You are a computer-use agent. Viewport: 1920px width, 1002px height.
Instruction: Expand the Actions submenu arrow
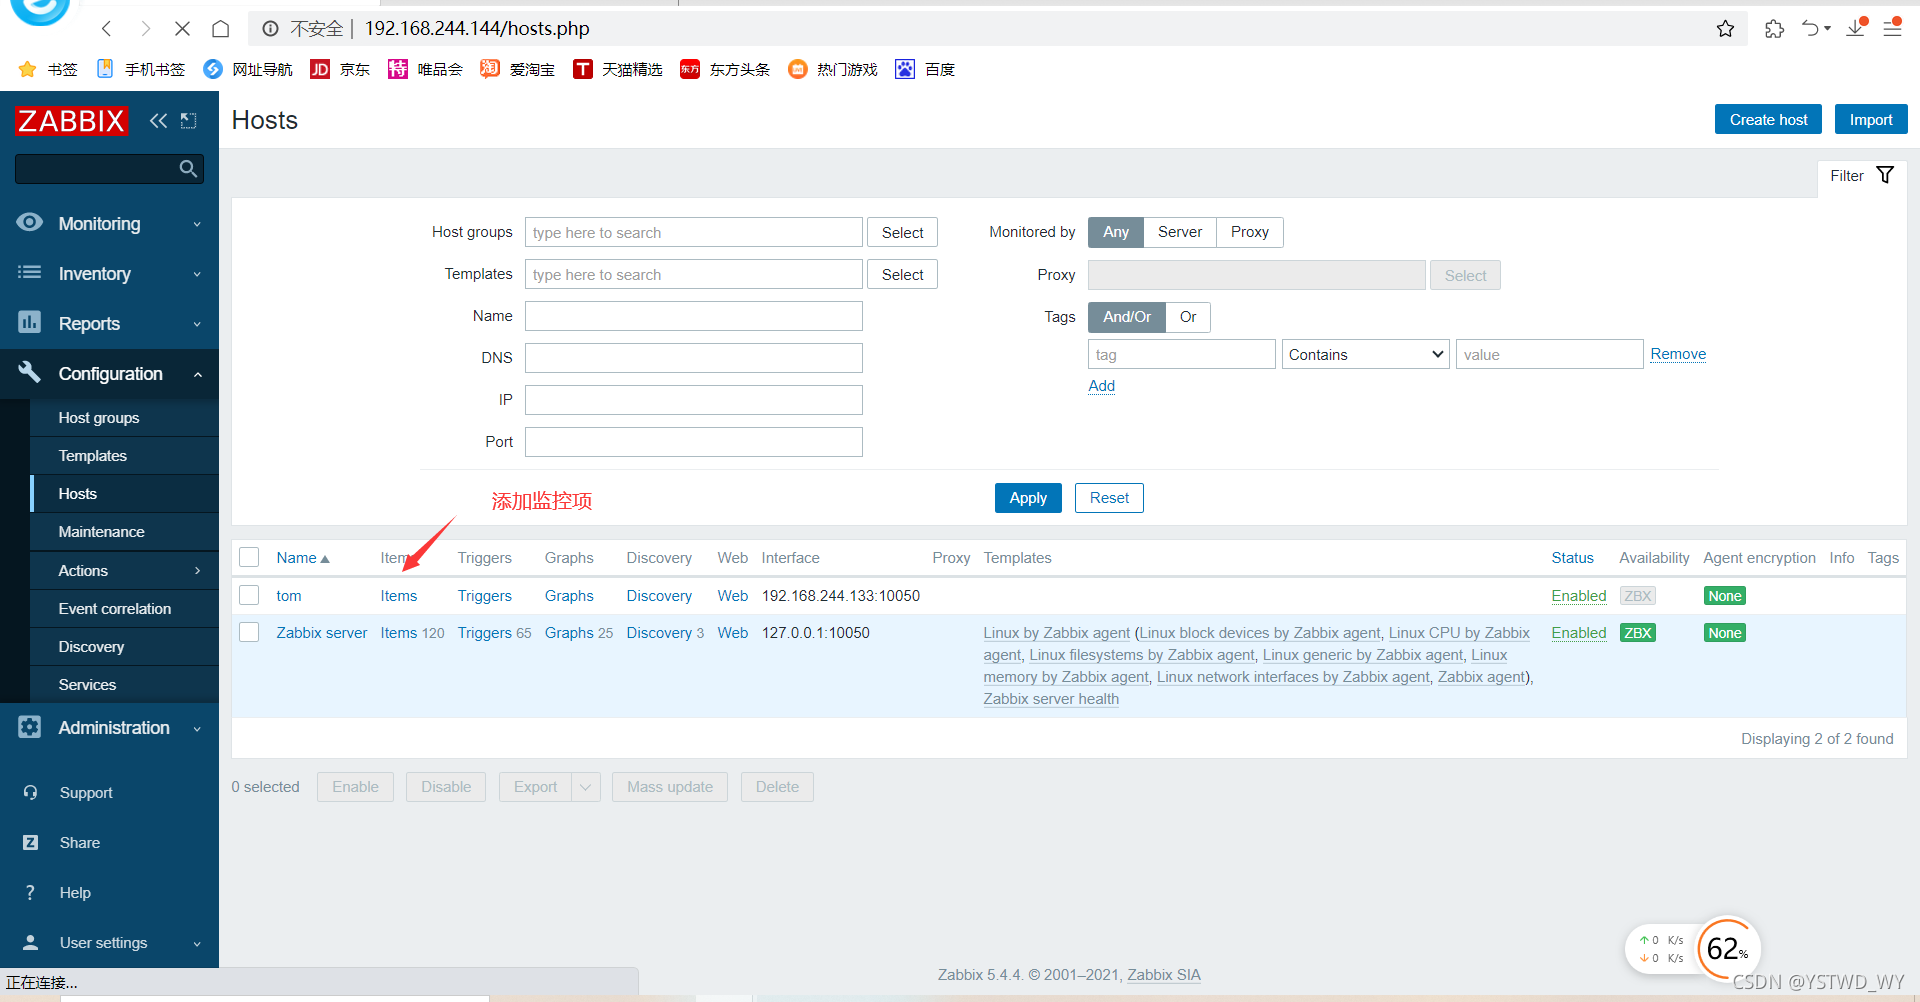coord(197,570)
